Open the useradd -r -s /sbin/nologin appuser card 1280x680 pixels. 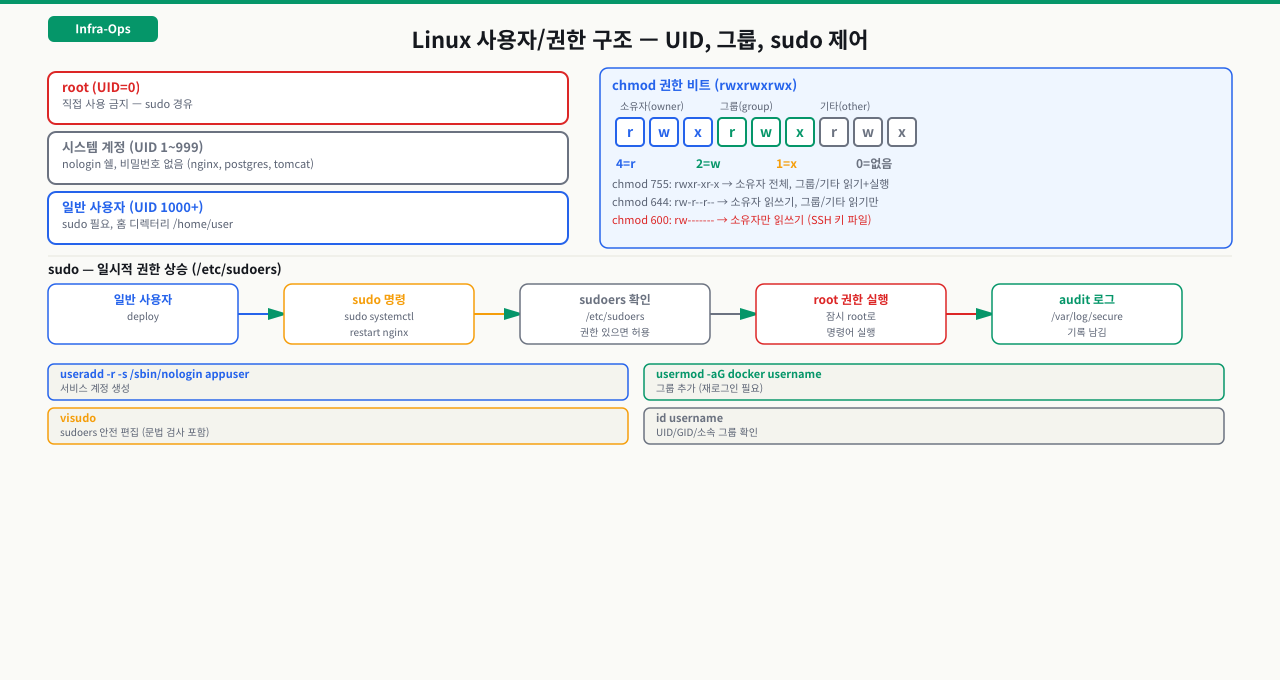point(338,382)
